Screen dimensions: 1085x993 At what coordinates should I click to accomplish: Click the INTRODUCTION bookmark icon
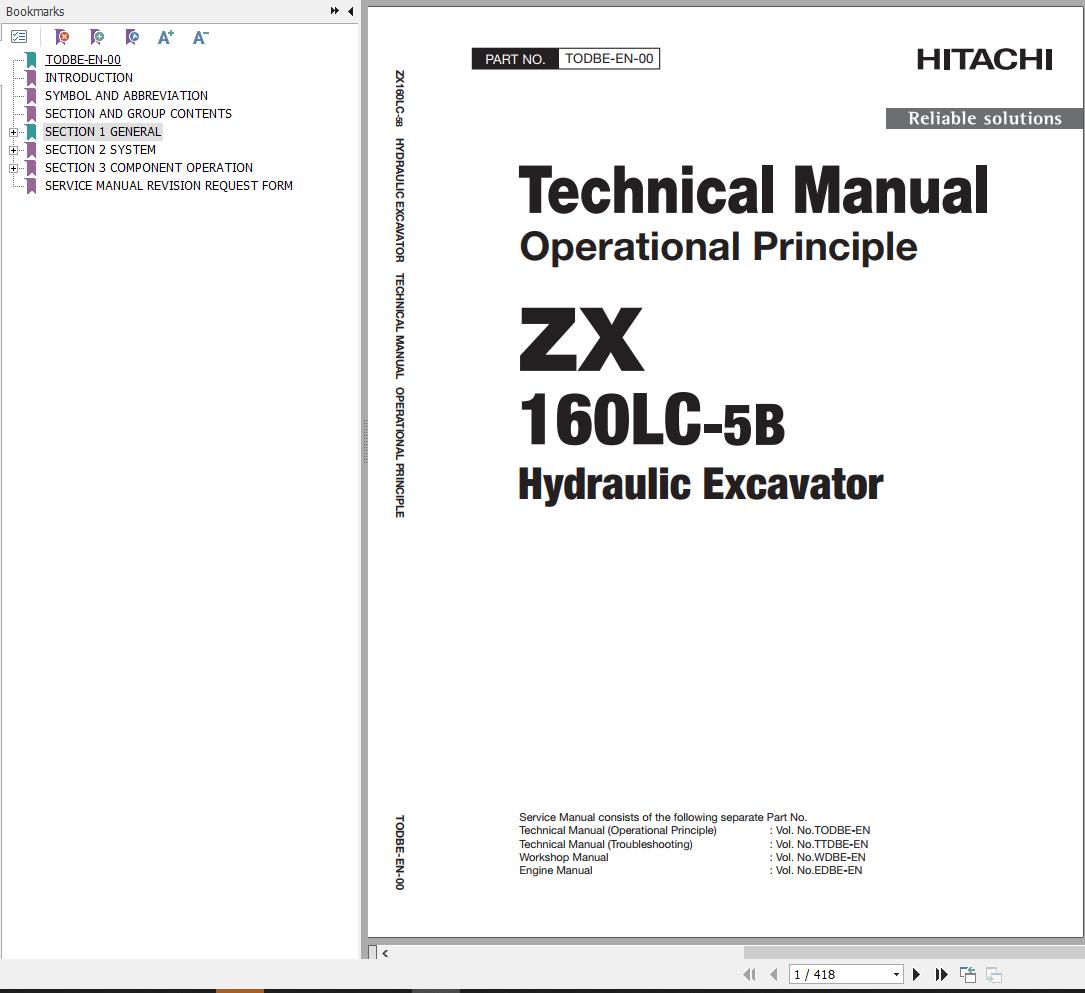coord(31,78)
